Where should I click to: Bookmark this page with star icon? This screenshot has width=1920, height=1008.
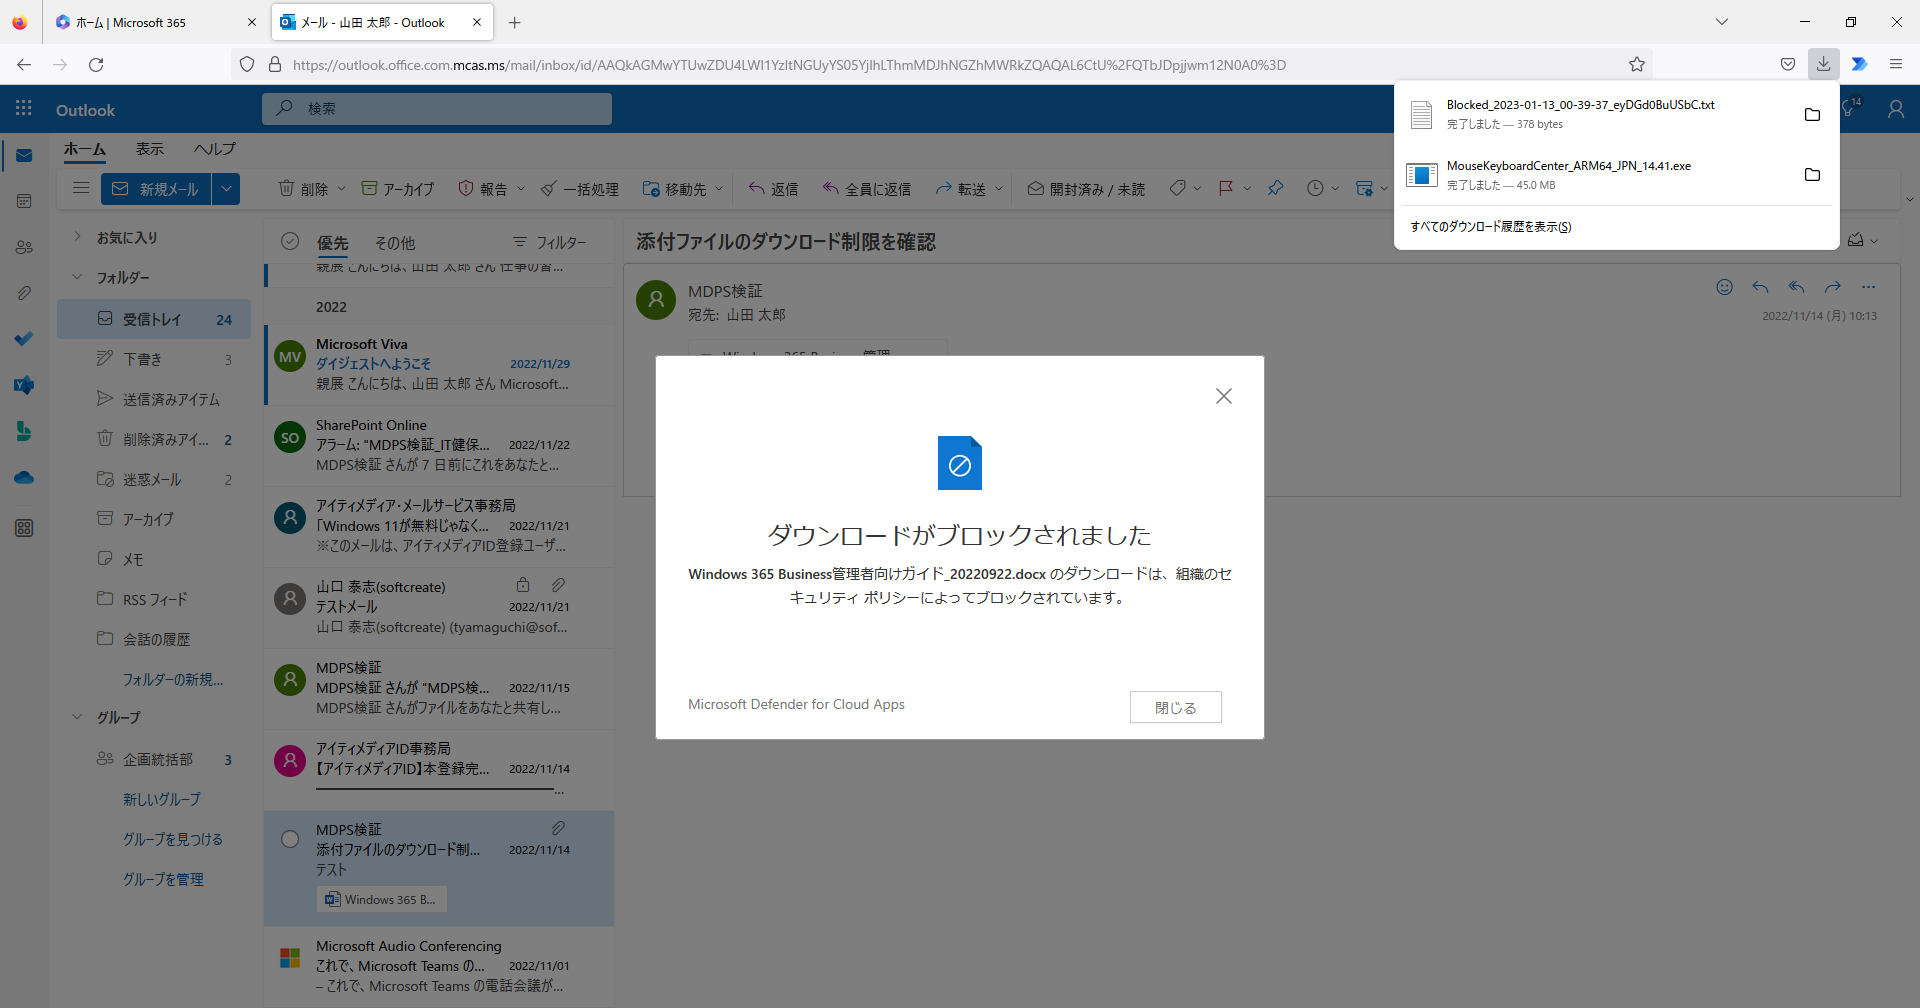[x=1637, y=64]
